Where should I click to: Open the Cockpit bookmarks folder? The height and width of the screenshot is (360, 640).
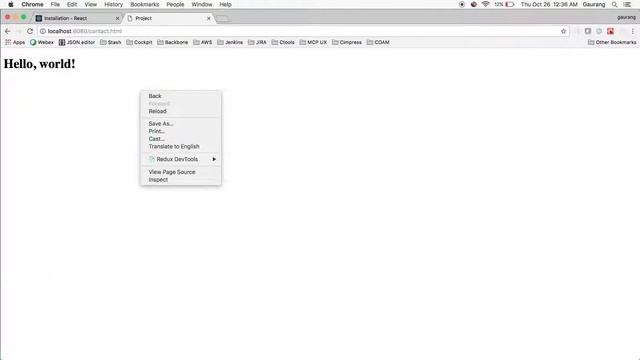(x=139, y=42)
